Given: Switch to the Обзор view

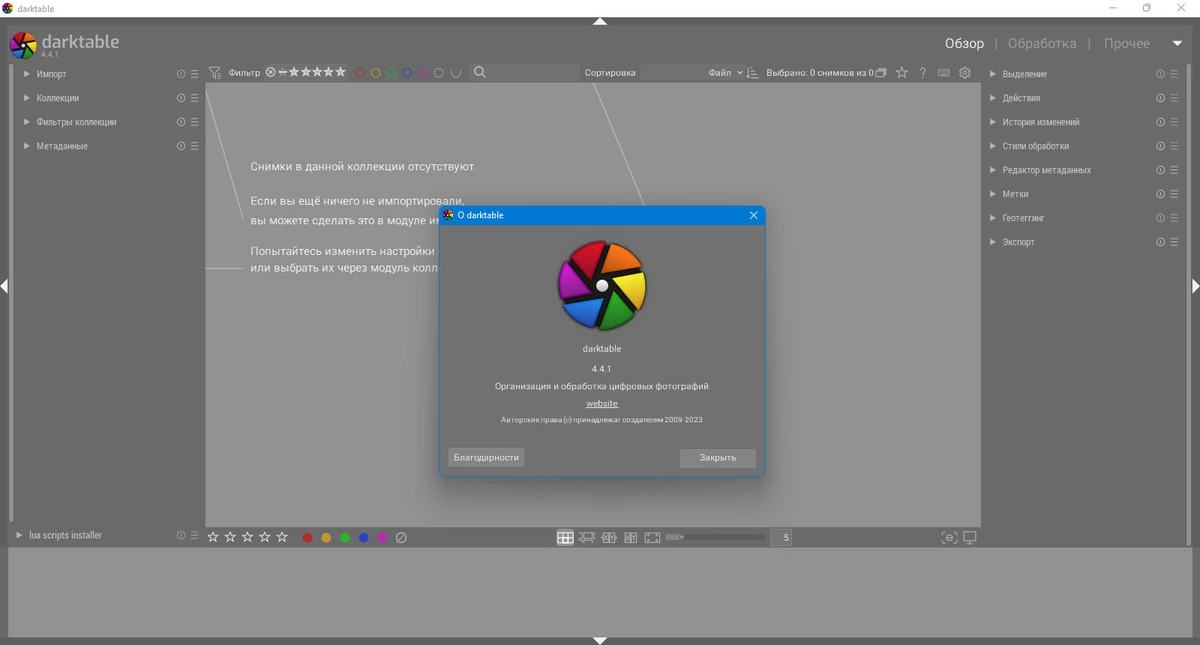Looking at the screenshot, I should click(x=964, y=43).
